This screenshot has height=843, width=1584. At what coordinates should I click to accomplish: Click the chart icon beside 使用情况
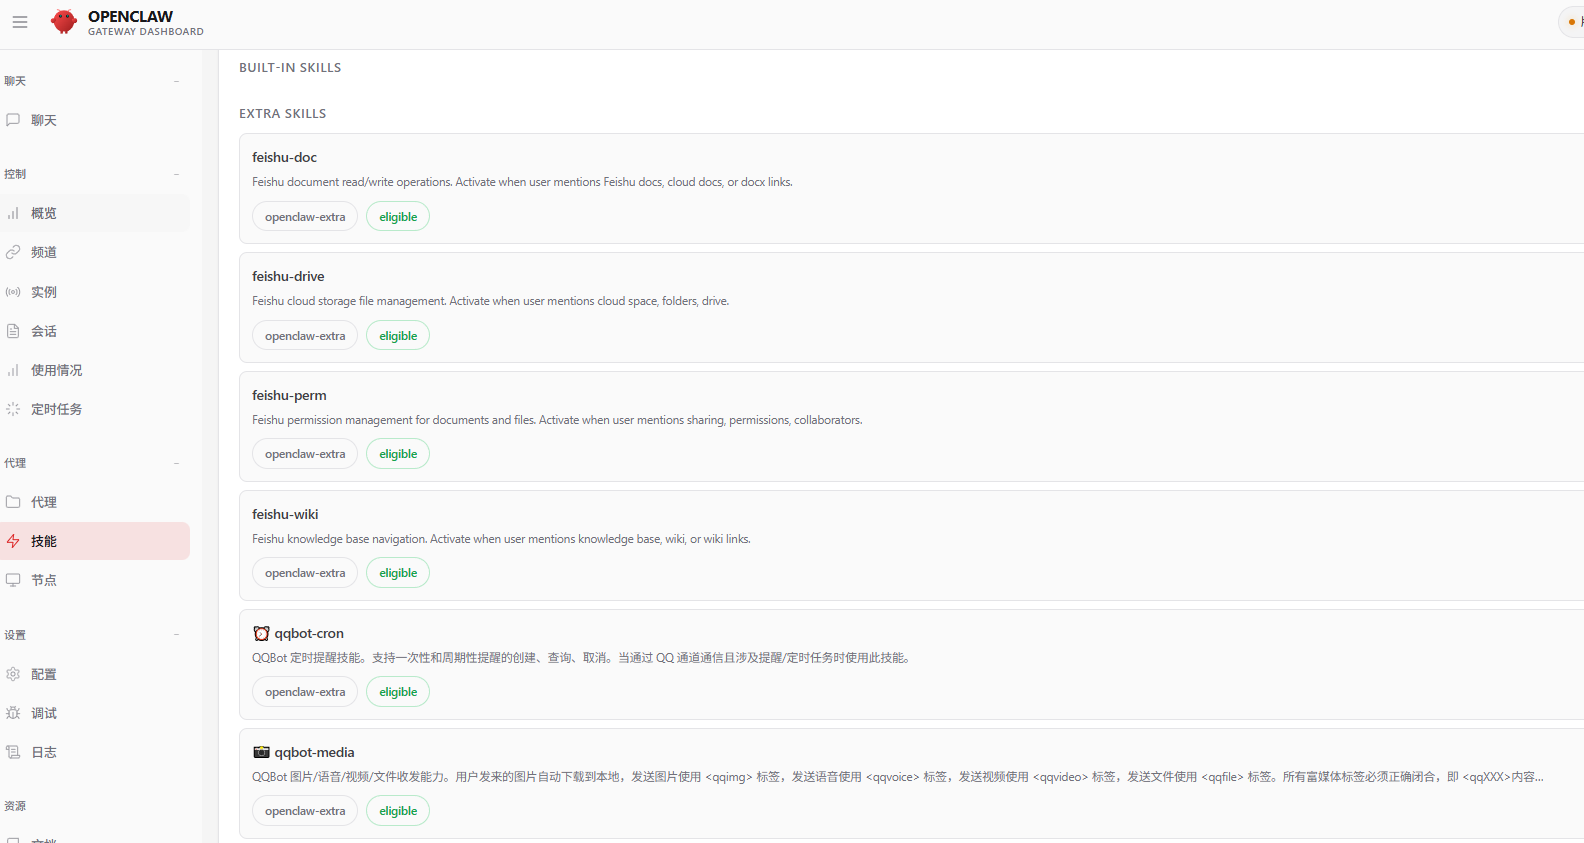[x=13, y=370]
